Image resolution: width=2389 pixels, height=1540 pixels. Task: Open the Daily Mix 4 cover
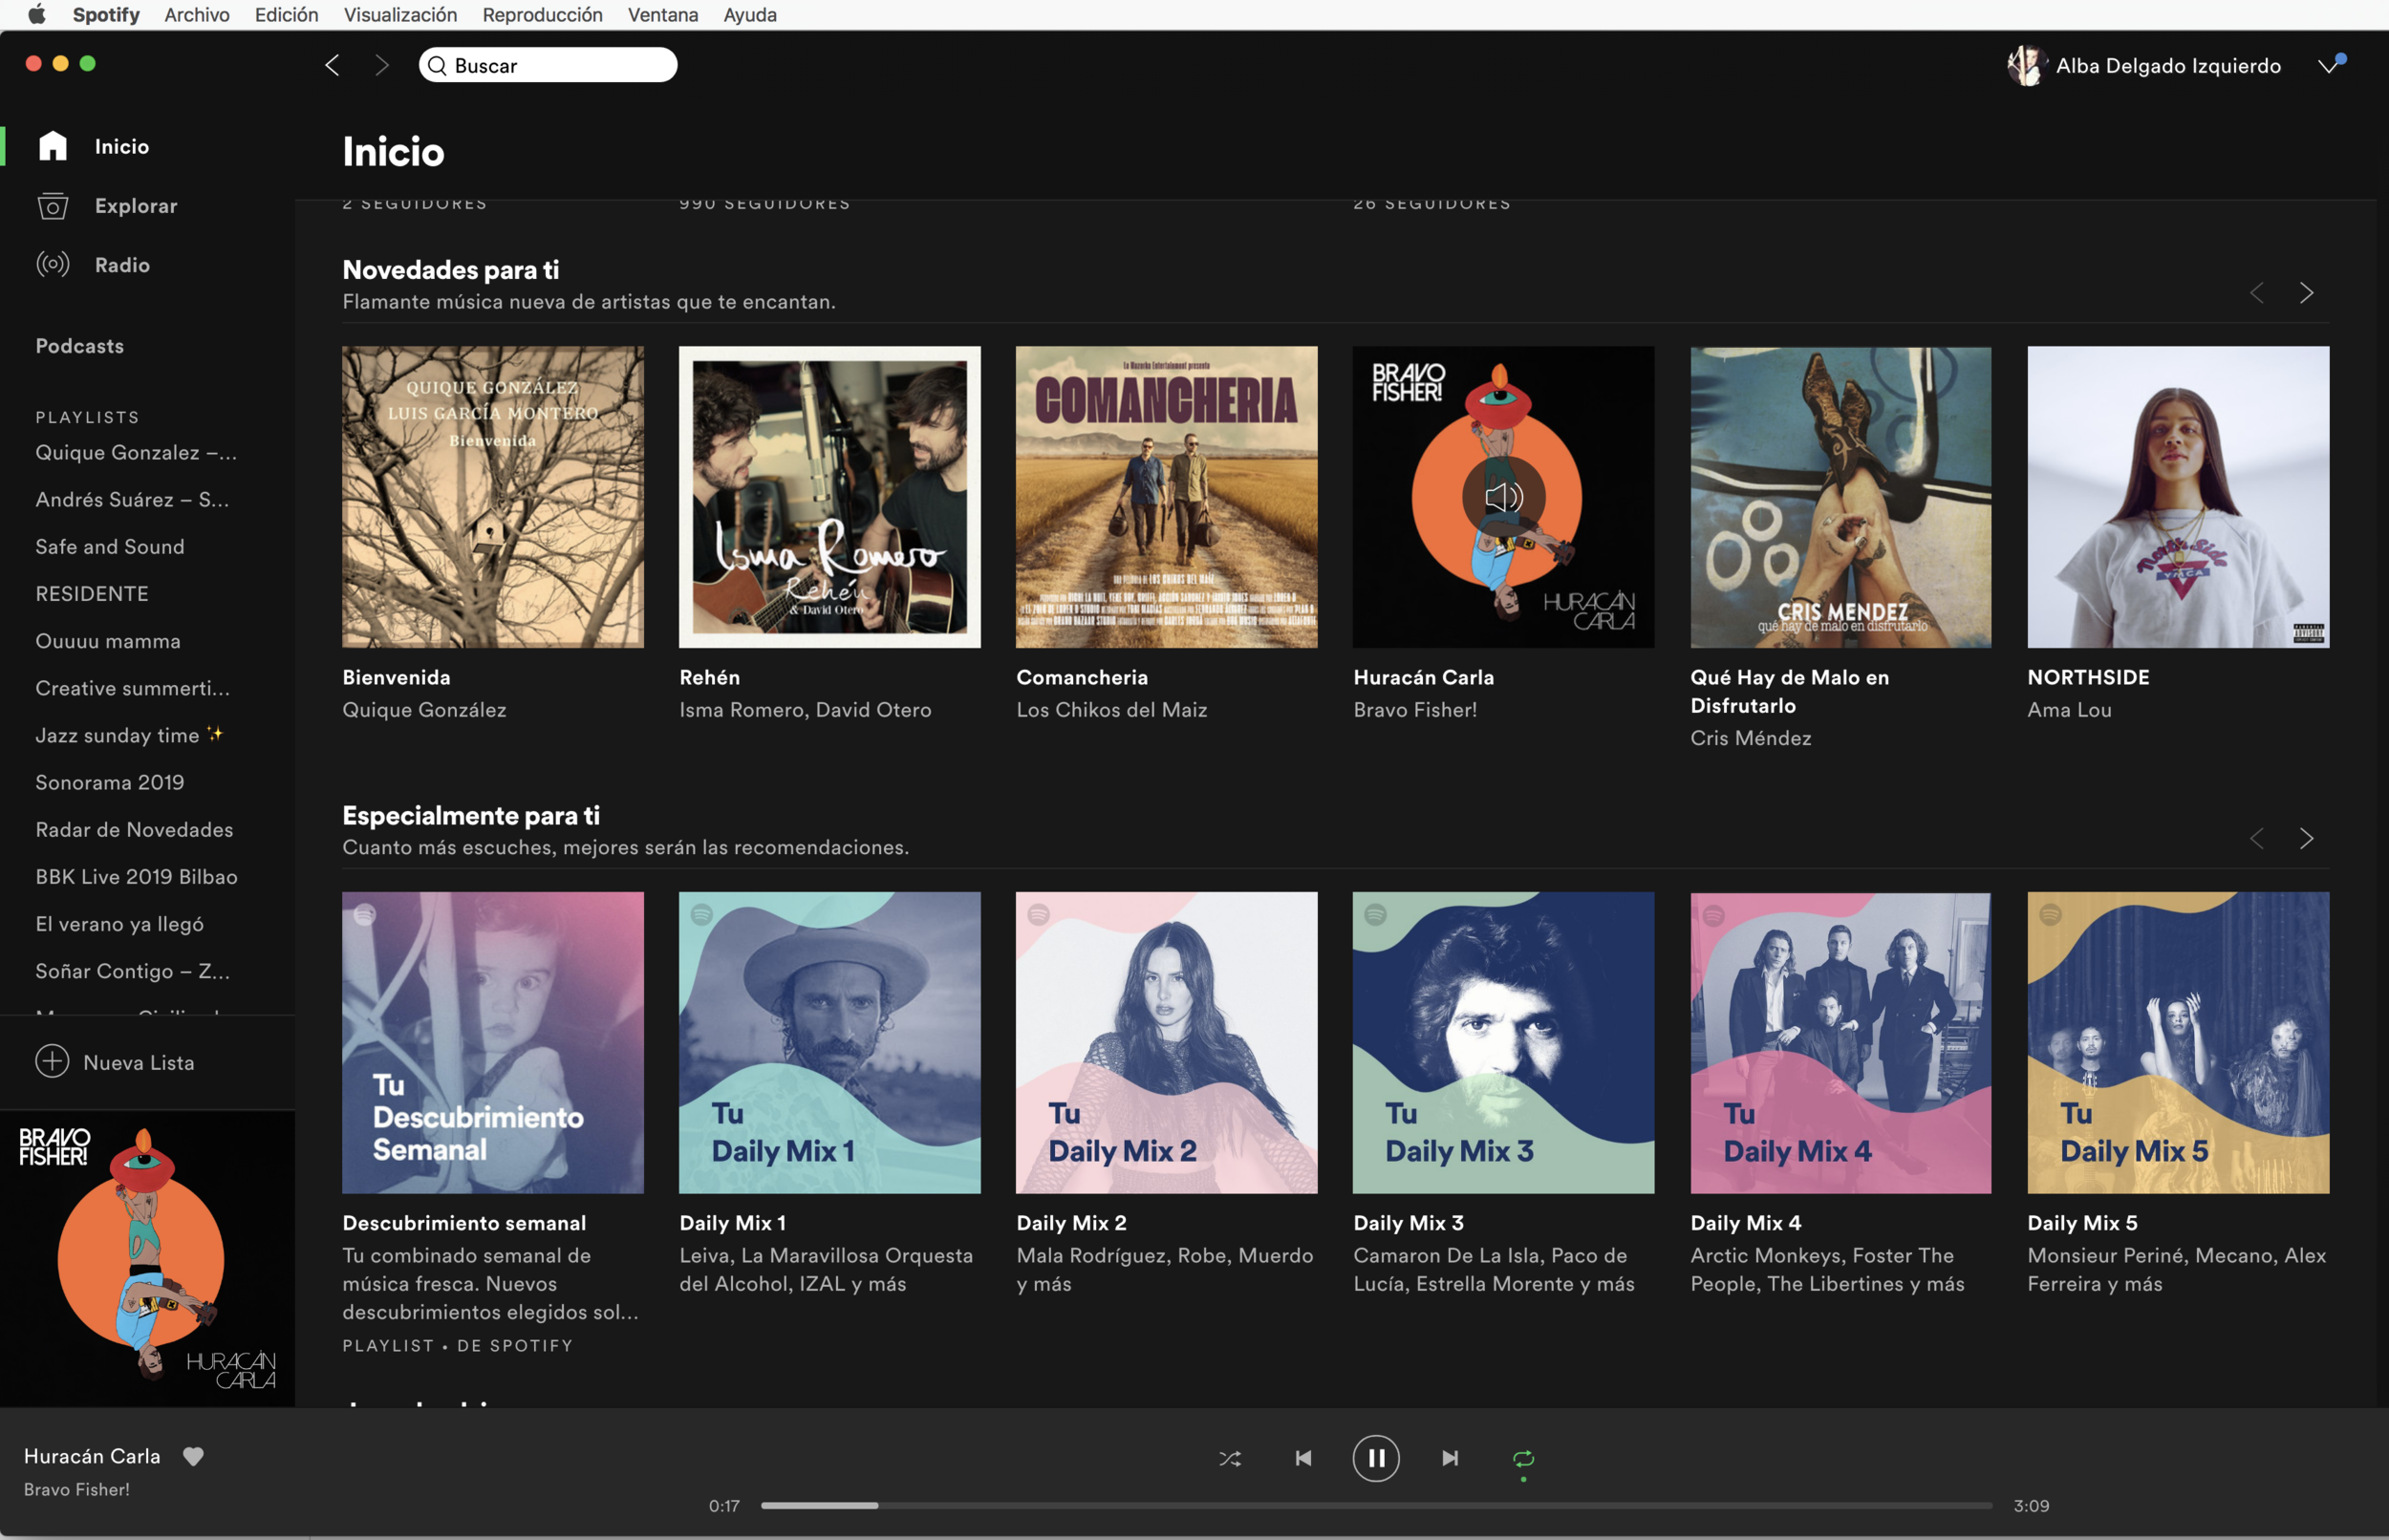(x=1841, y=1042)
